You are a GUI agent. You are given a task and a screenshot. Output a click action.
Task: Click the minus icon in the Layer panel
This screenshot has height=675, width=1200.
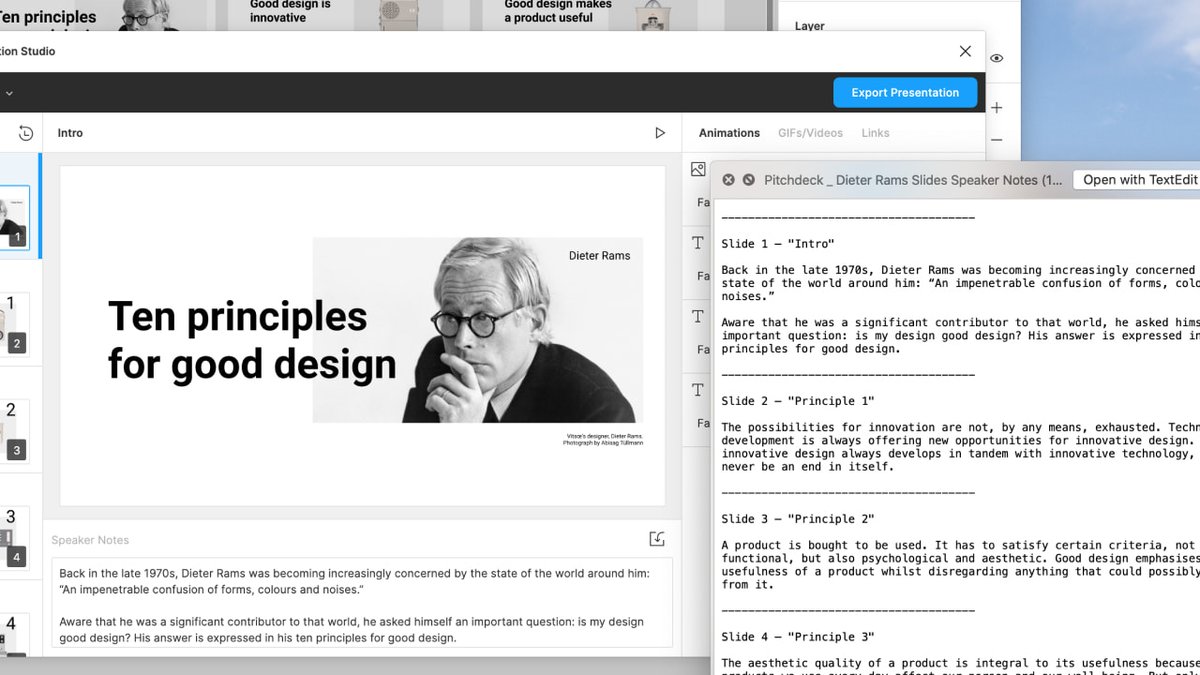click(996, 141)
